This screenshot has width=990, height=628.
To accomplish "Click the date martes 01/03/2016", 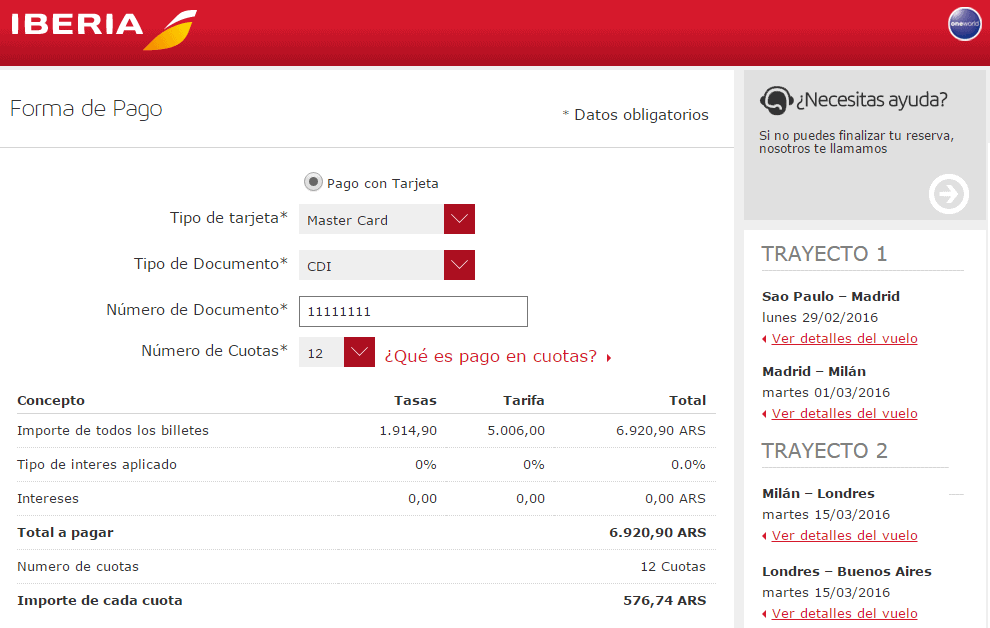I will pos(826,393).
